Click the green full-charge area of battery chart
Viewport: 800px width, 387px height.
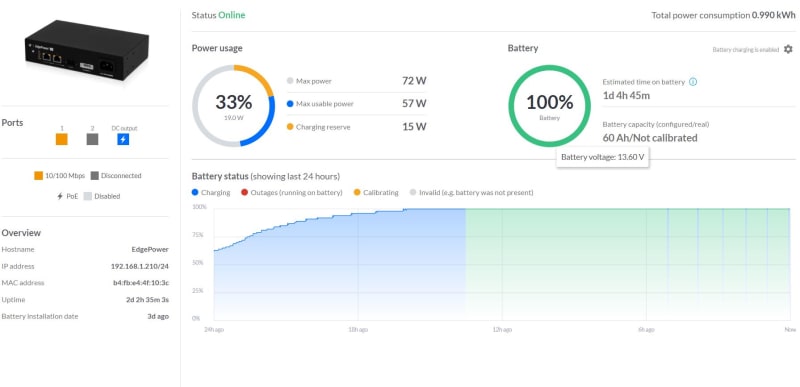tap(628, 265)
